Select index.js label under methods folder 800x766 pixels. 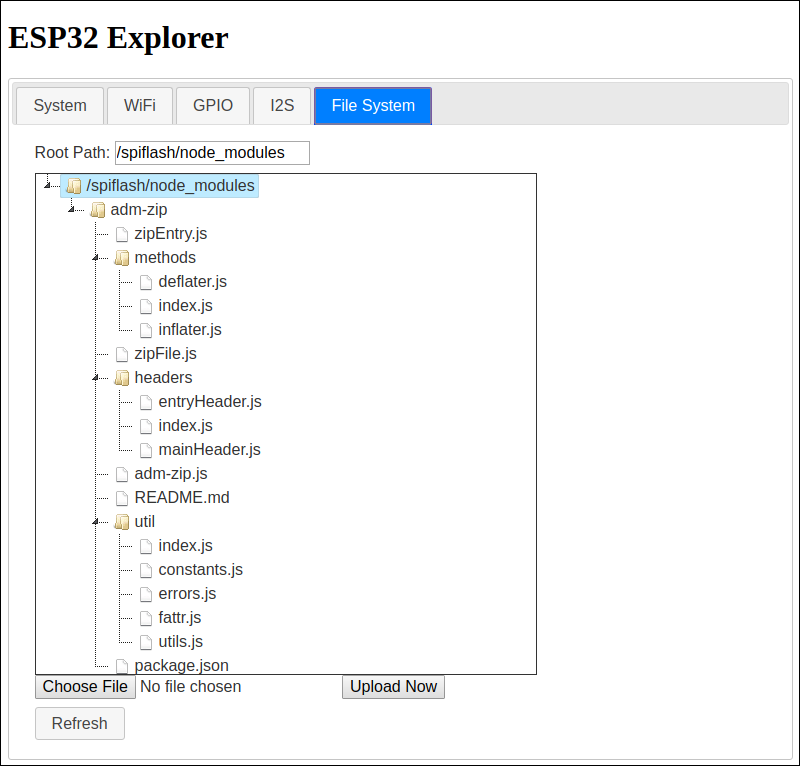pos(185,306)
